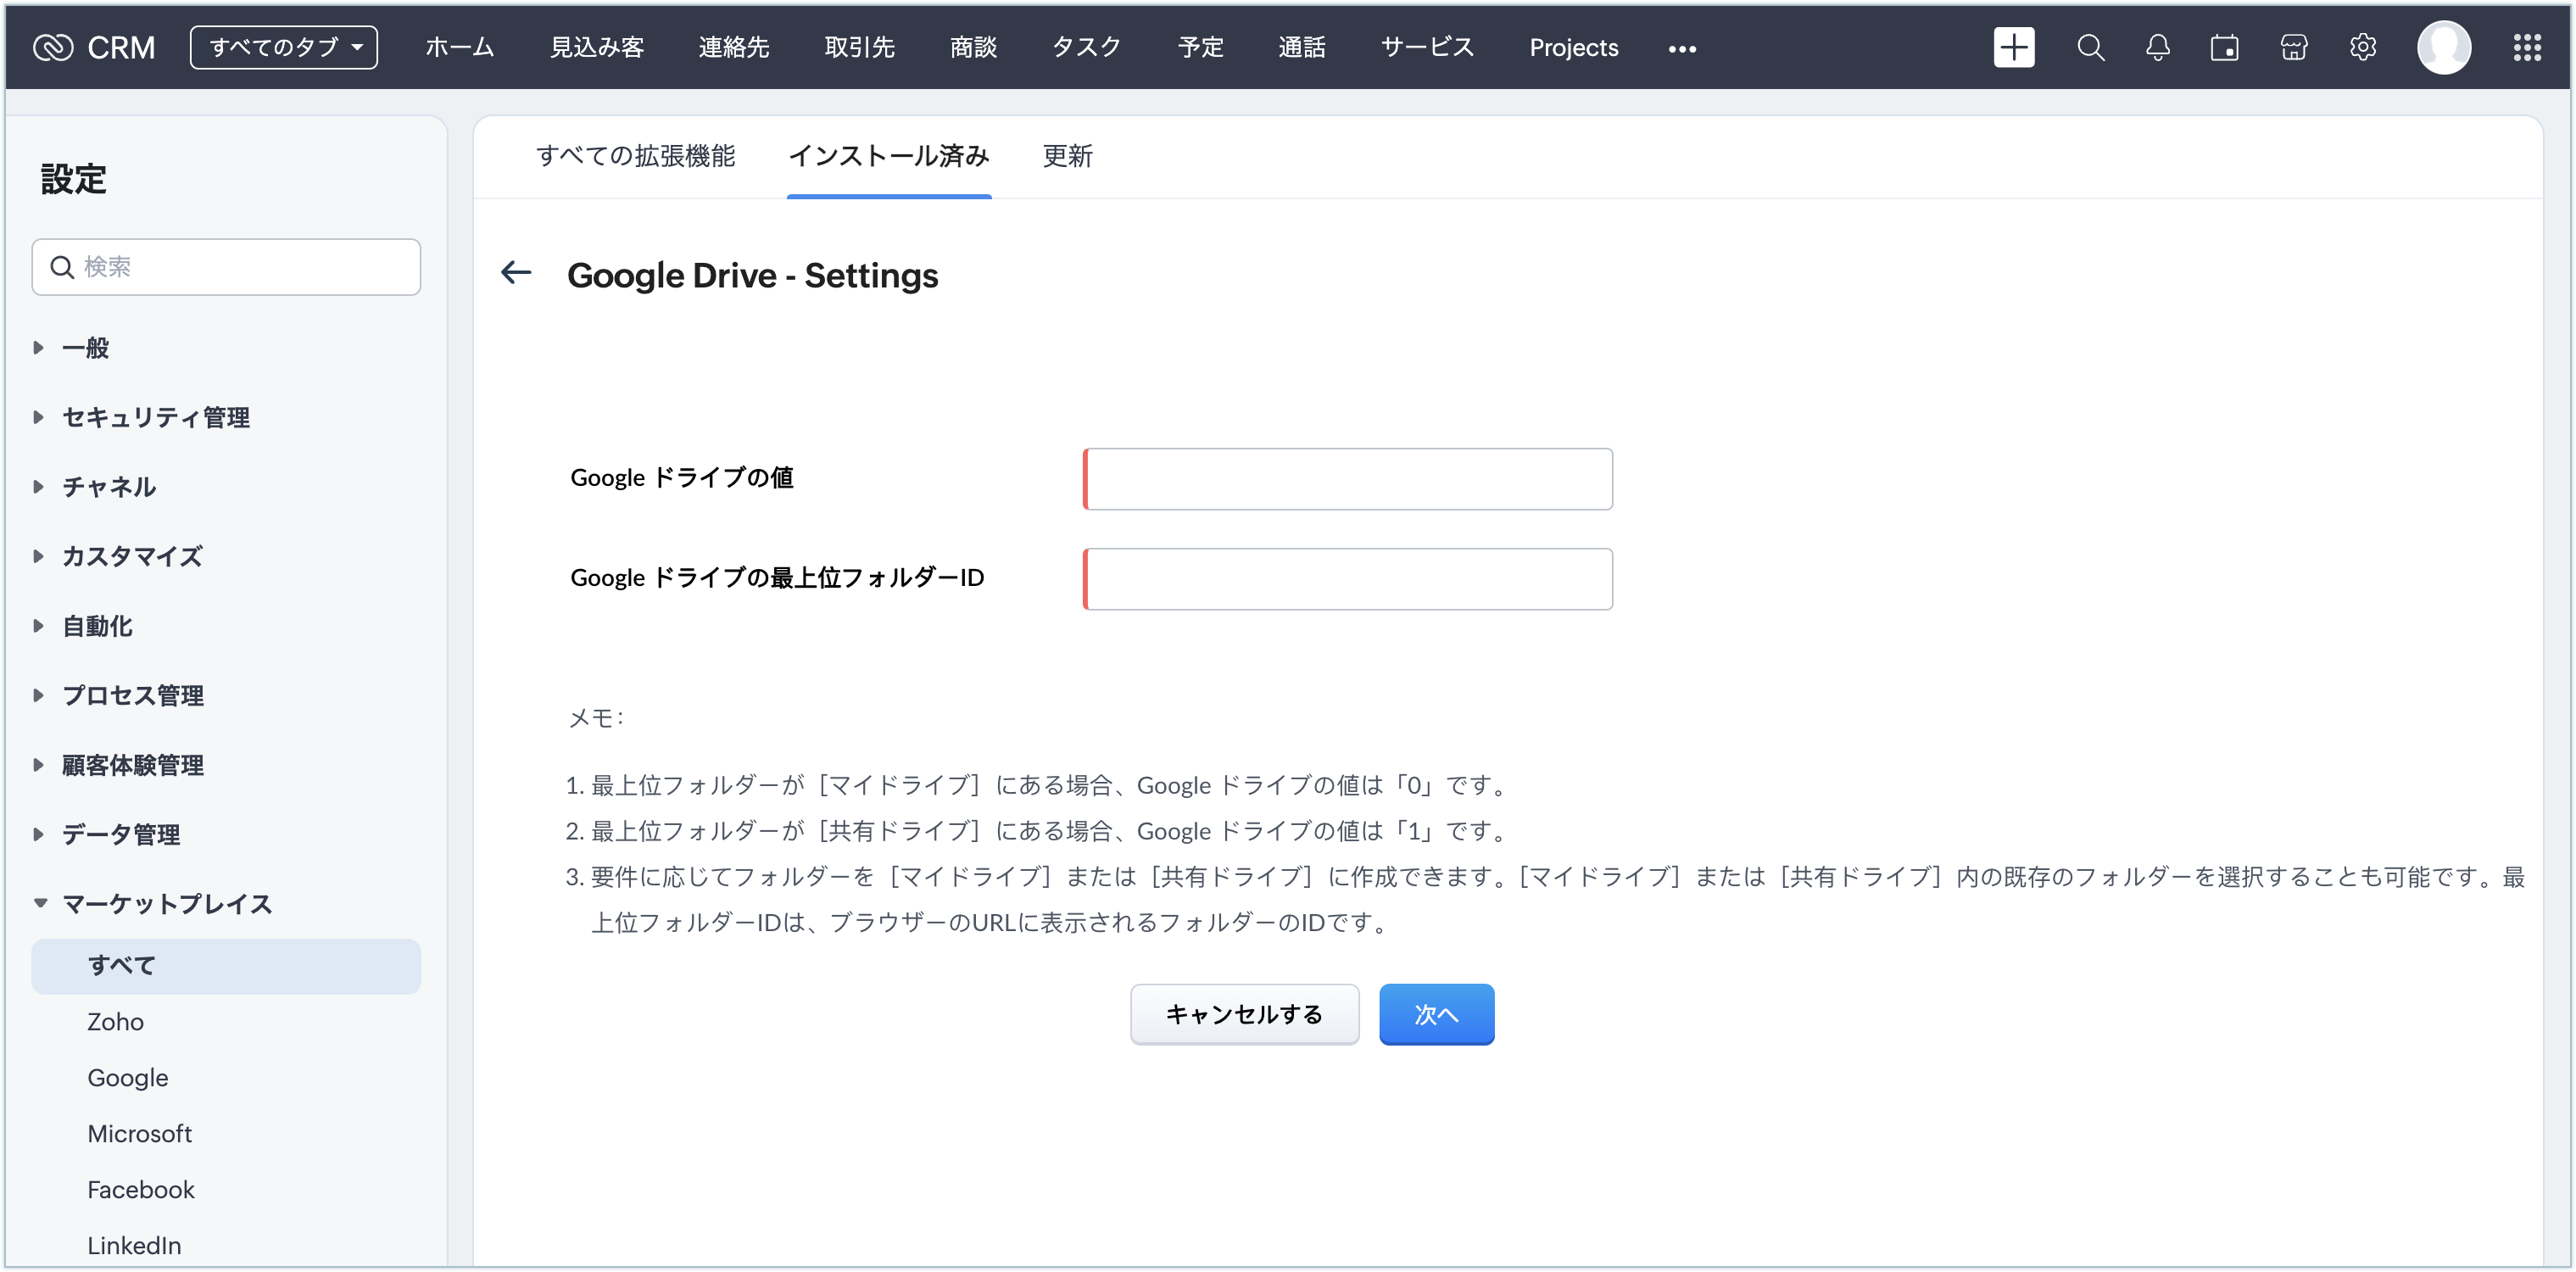
Task: Collapse the マーケットプレイス section
Action: click(x=166, y=903)
